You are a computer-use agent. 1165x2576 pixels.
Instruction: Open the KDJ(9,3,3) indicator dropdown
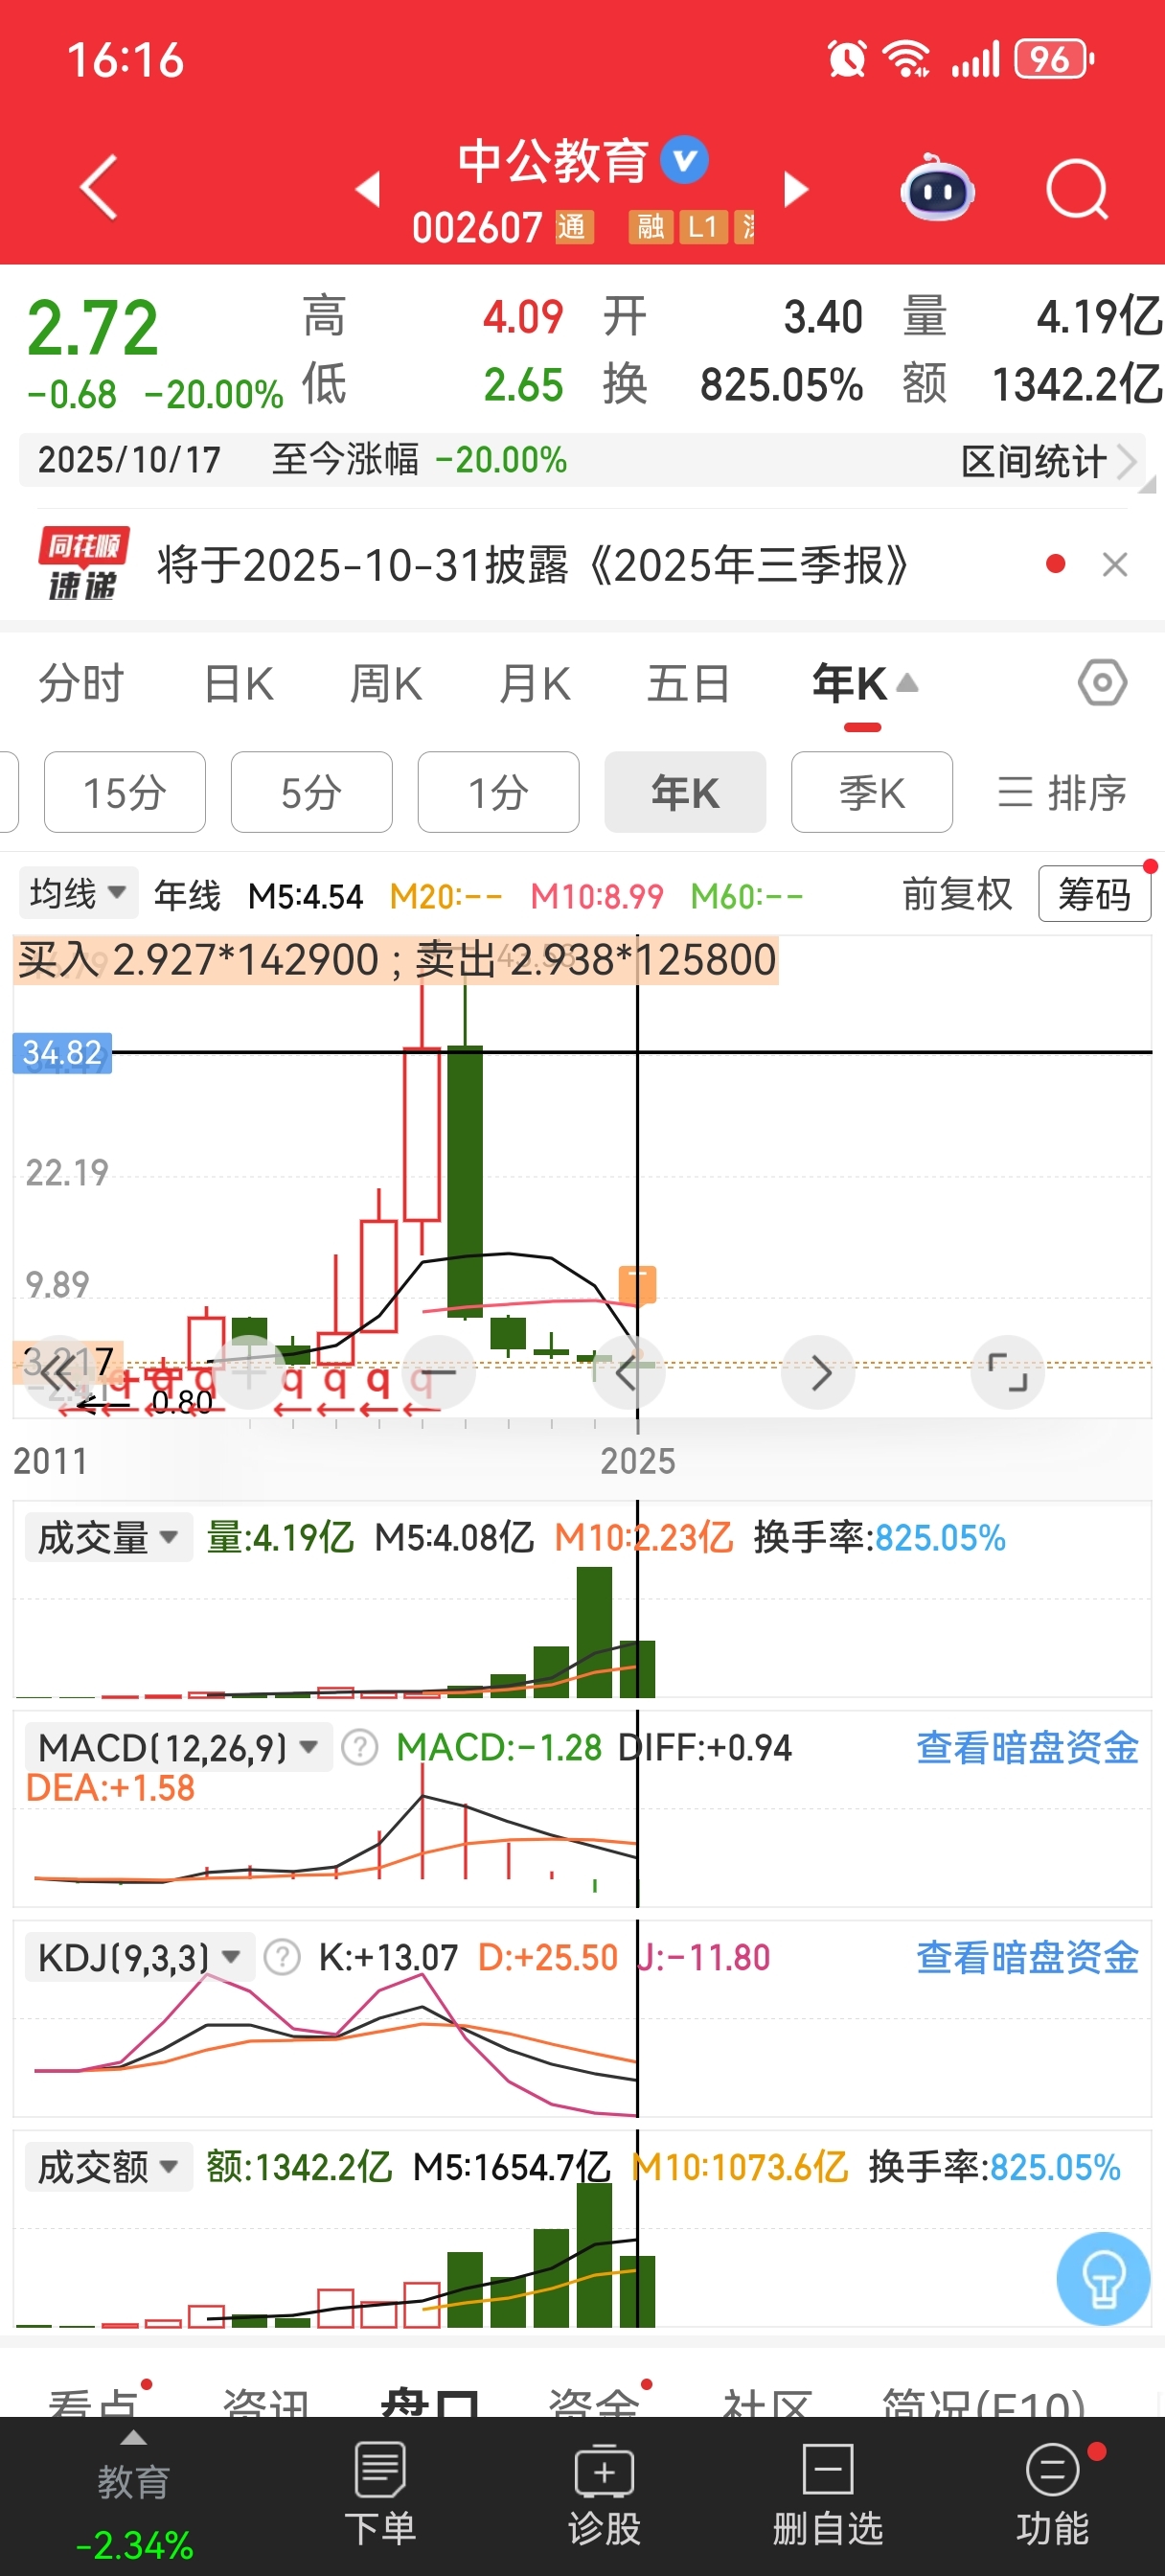coord(140,1957)
